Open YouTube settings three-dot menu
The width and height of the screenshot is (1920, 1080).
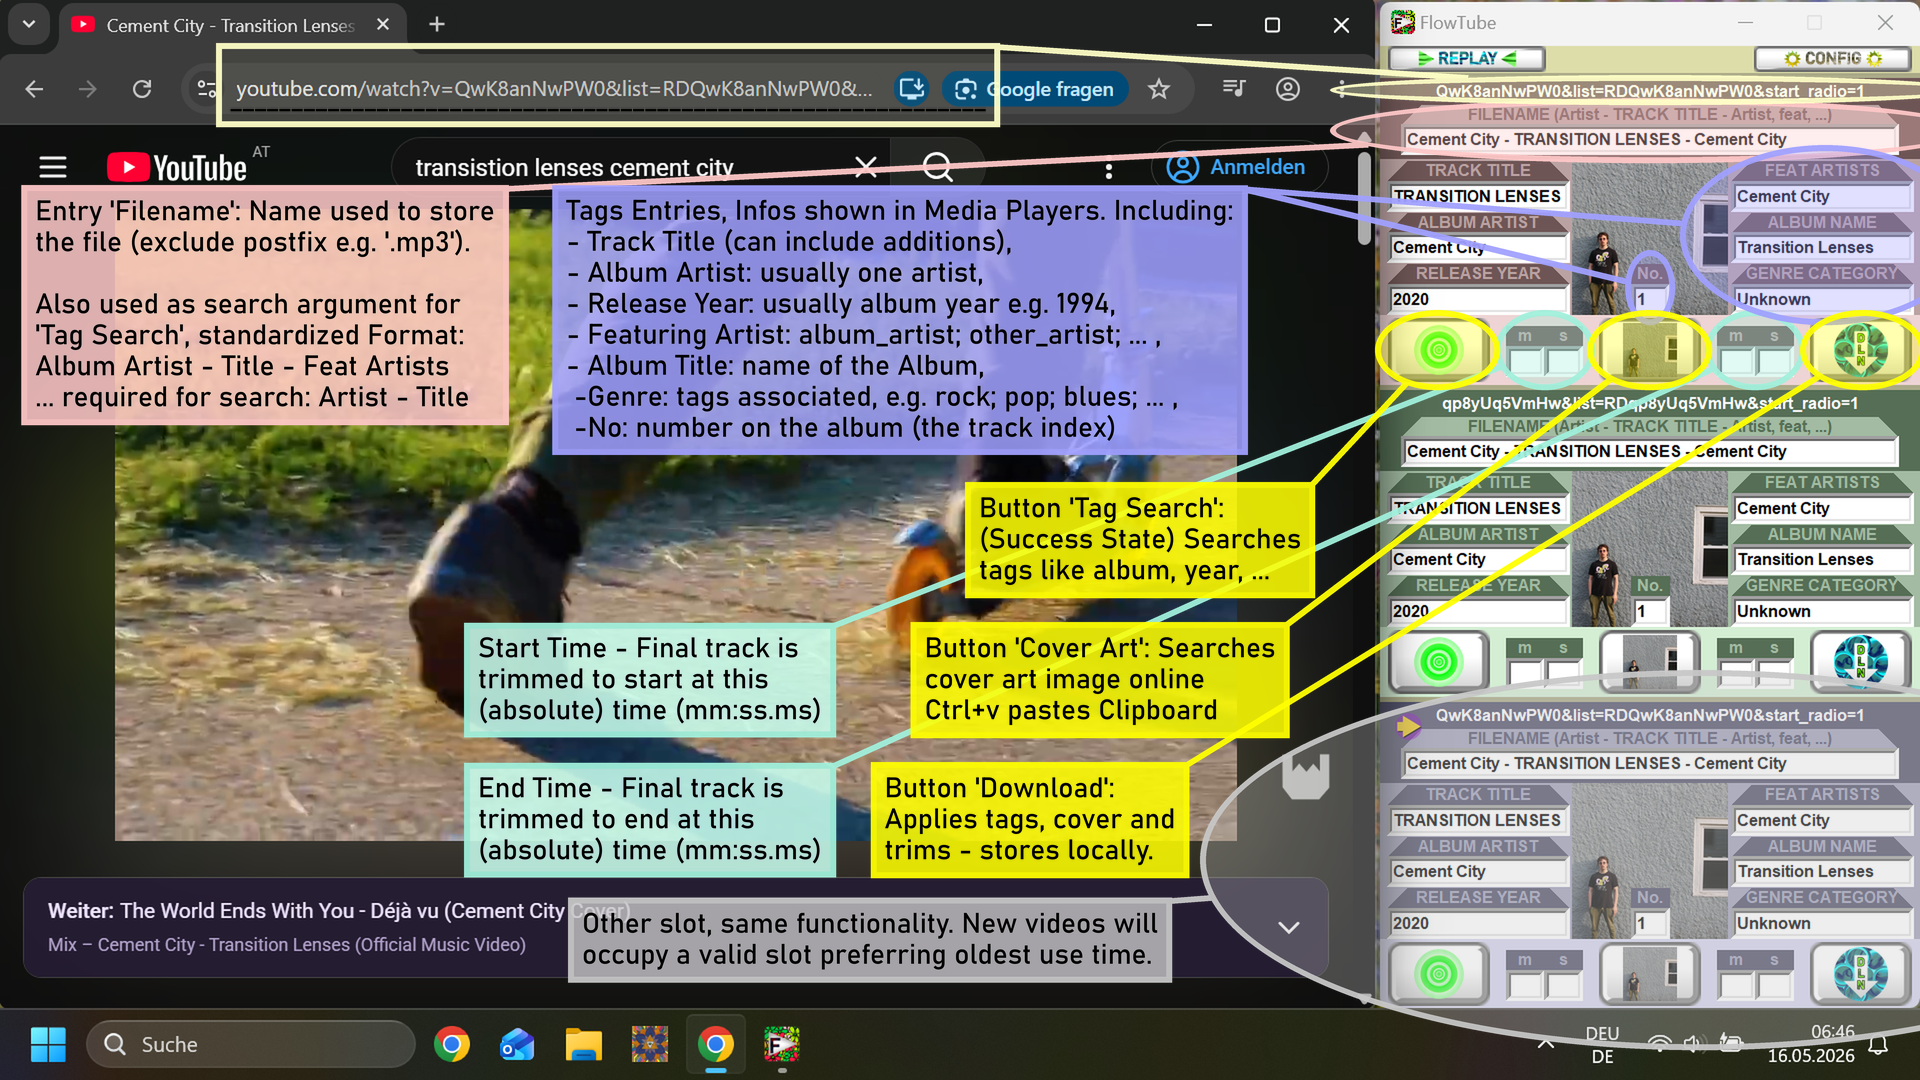click(1108, 171)
